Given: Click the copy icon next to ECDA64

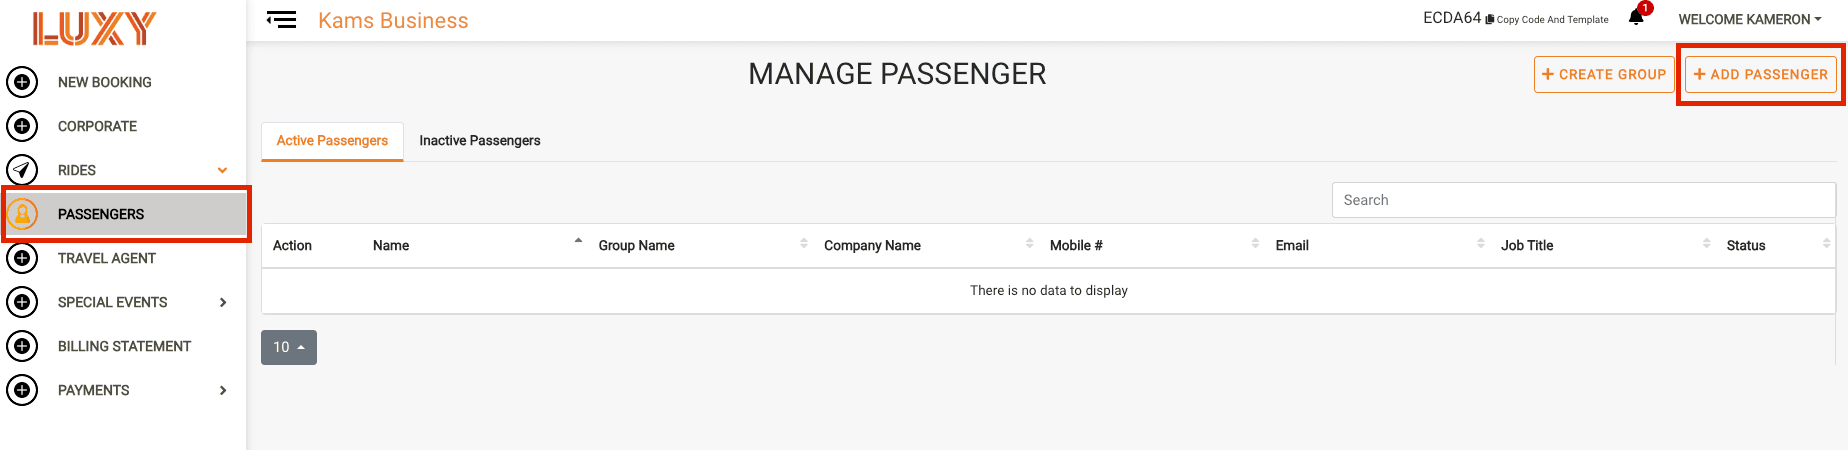Looking at the screenshot, I should (1490, 19).
